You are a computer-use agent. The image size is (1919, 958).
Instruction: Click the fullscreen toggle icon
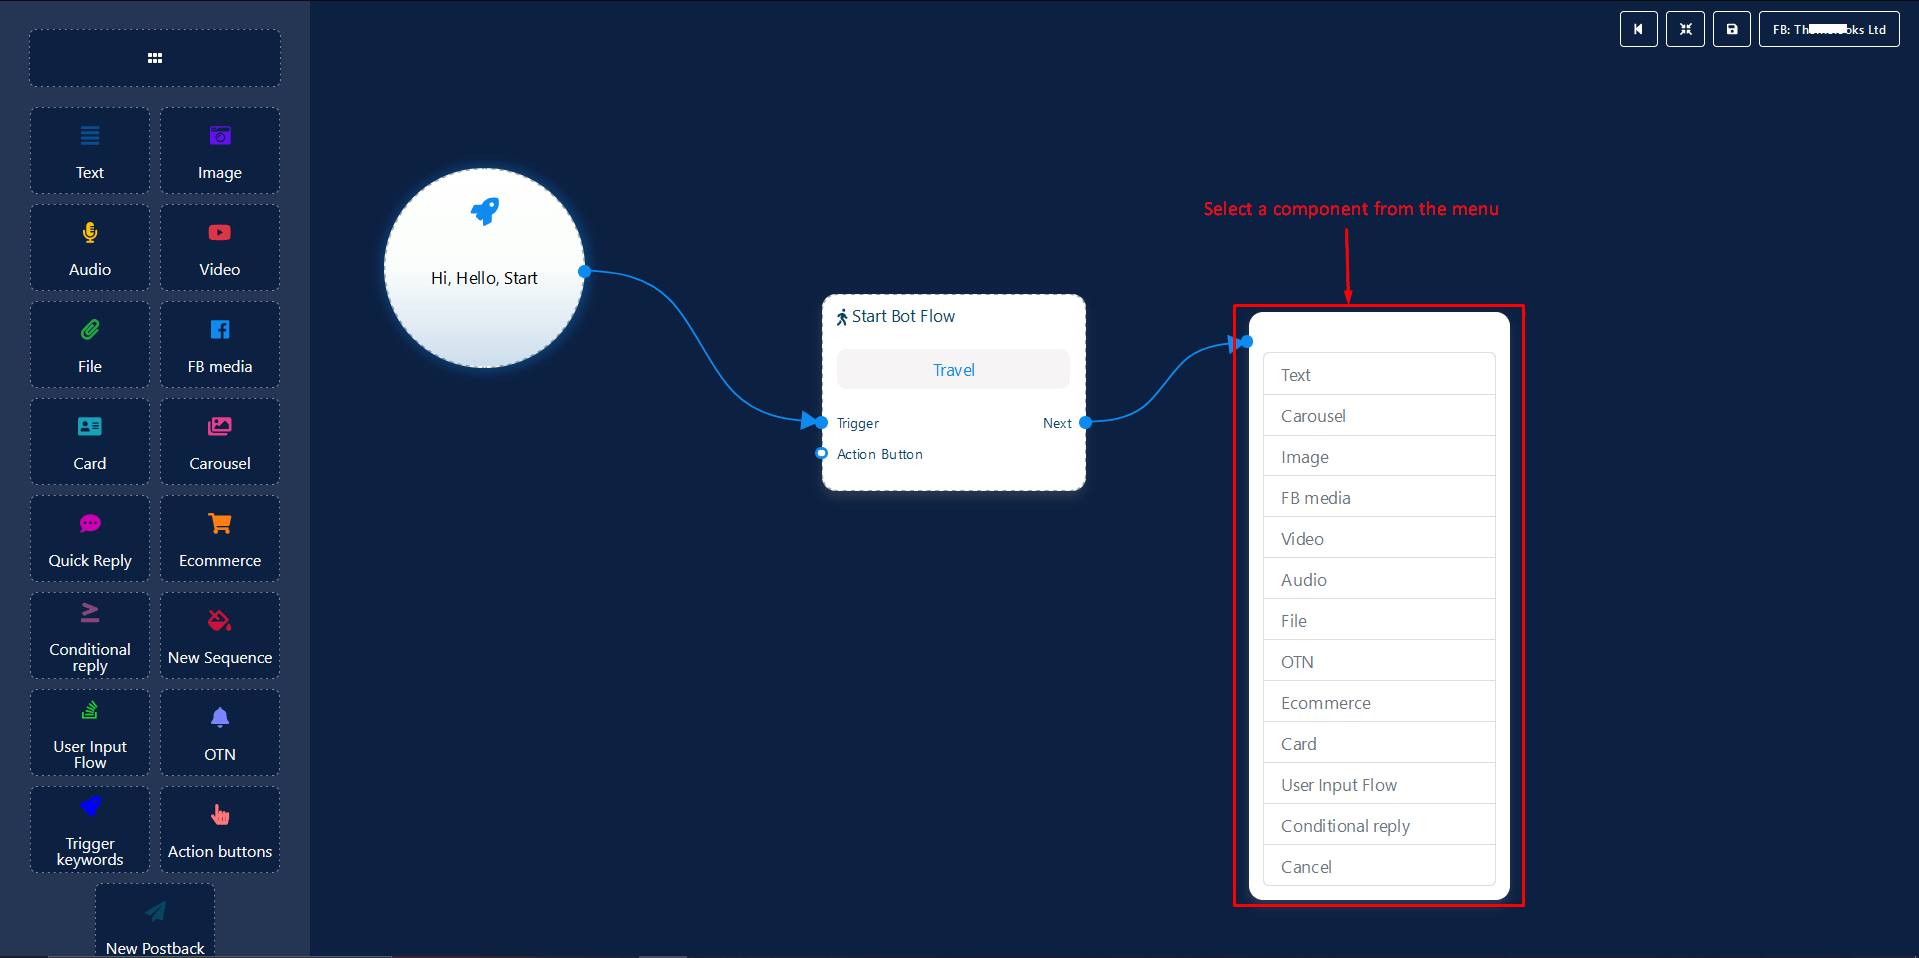[1685, 29]
